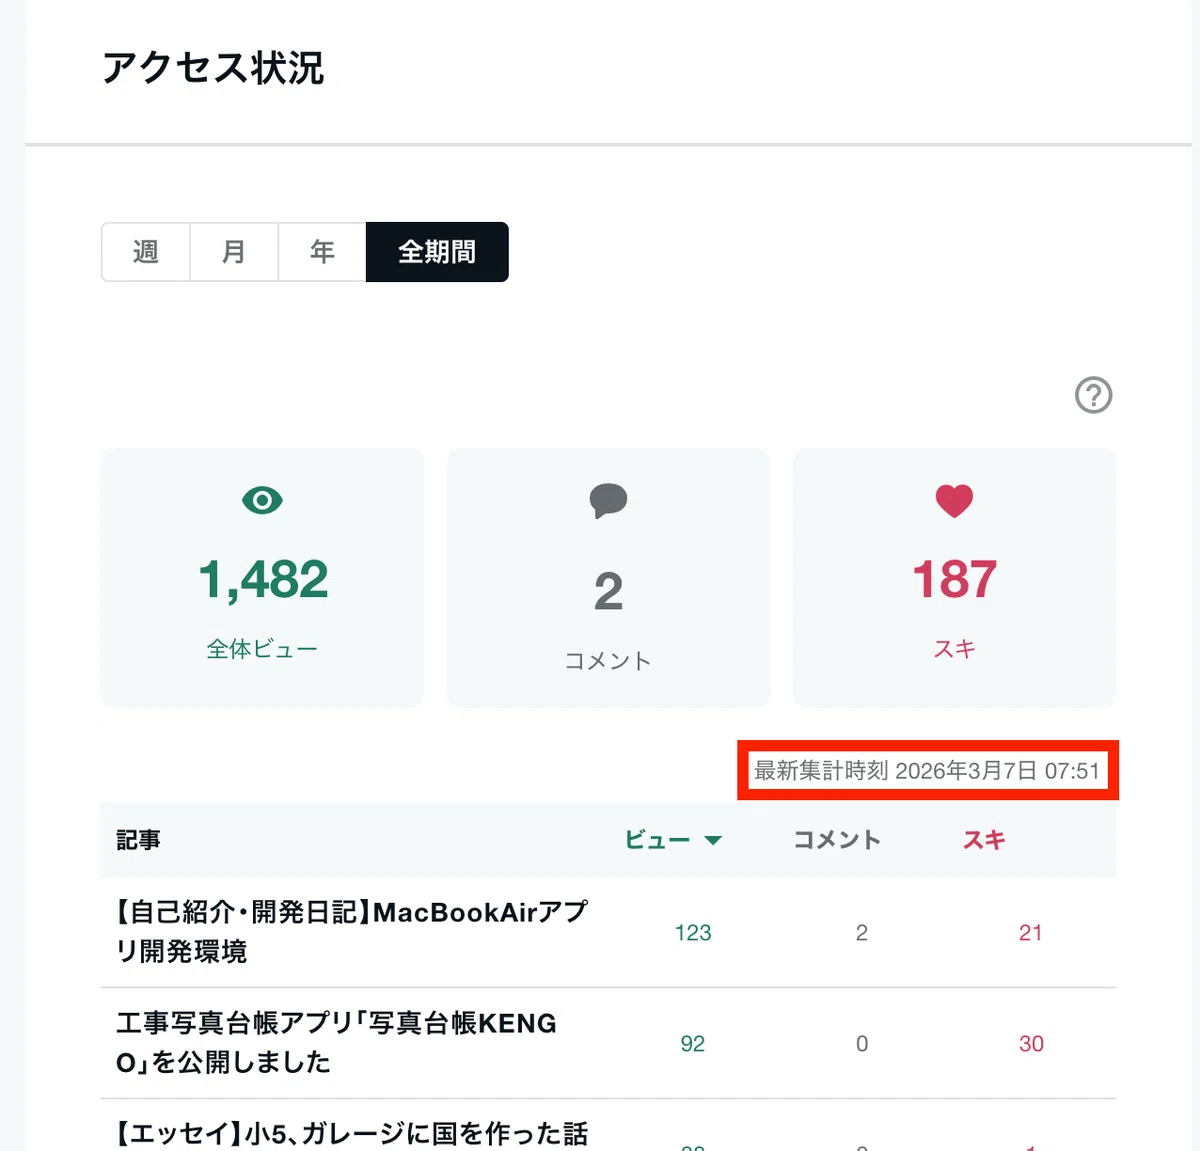This screenshot has width=1200, height=1151.
Task: Open the 写真台帳KENGO article link
Action: point(337,1043)
